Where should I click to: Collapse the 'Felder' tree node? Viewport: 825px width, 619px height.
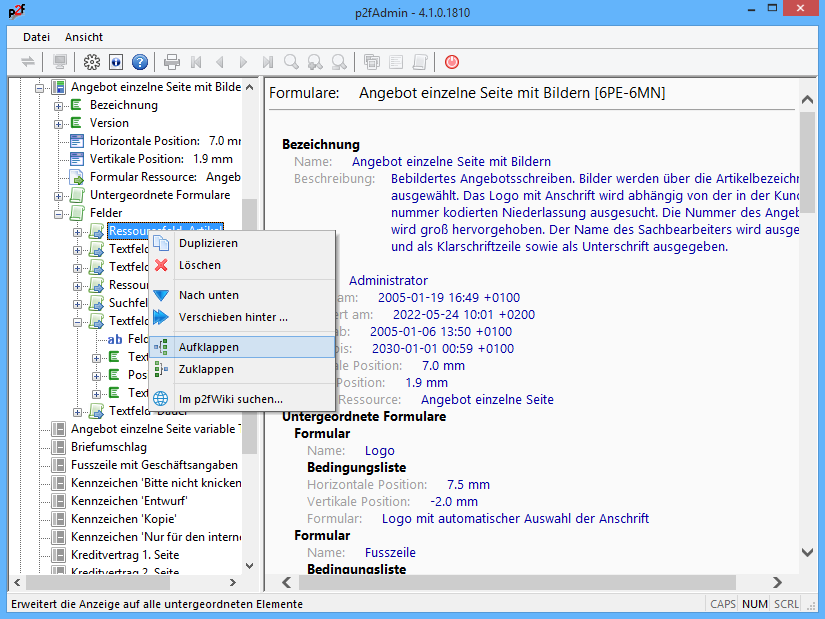tap(59, 213)
